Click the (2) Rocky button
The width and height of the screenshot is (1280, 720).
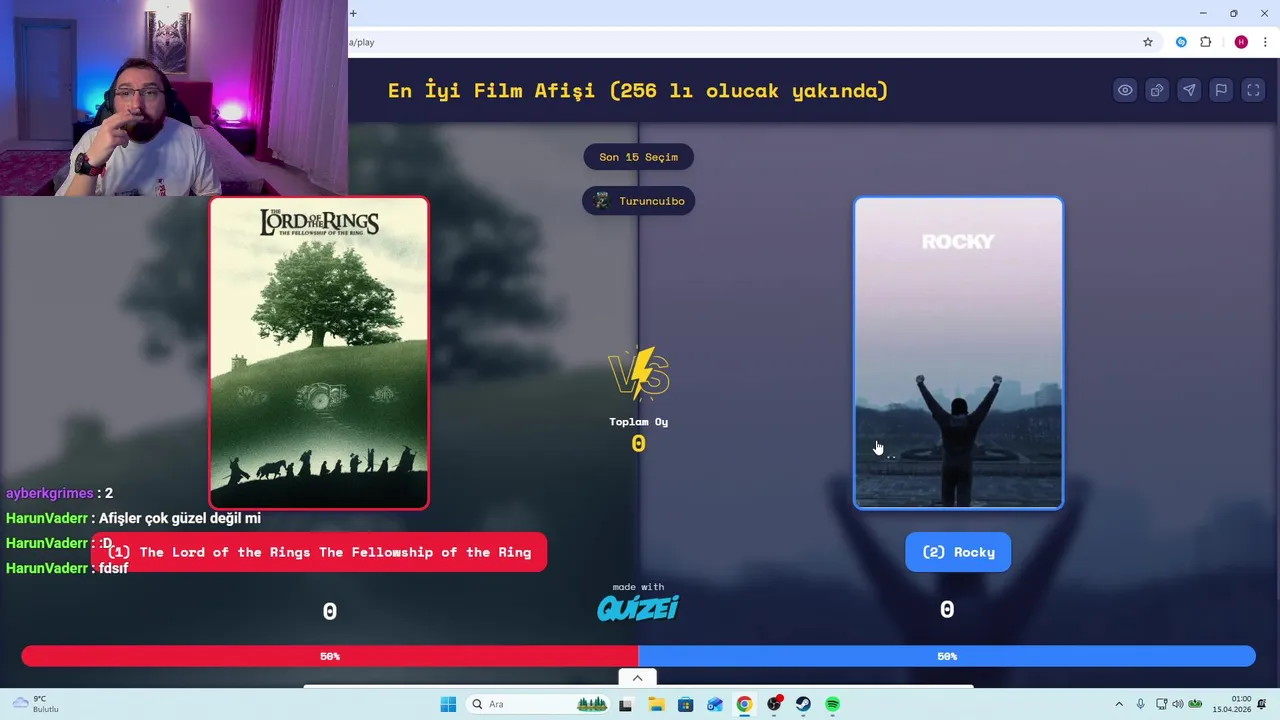click(958, 552)
